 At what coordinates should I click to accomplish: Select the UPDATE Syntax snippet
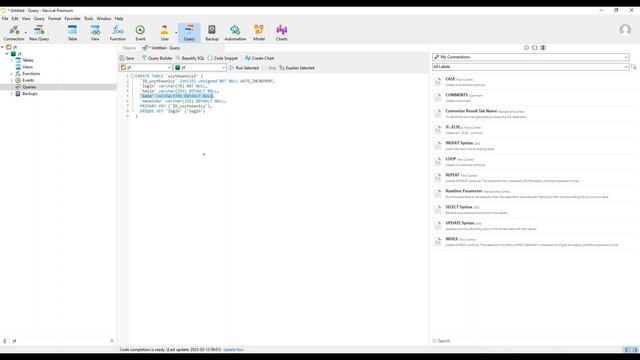tap(535, 226)
